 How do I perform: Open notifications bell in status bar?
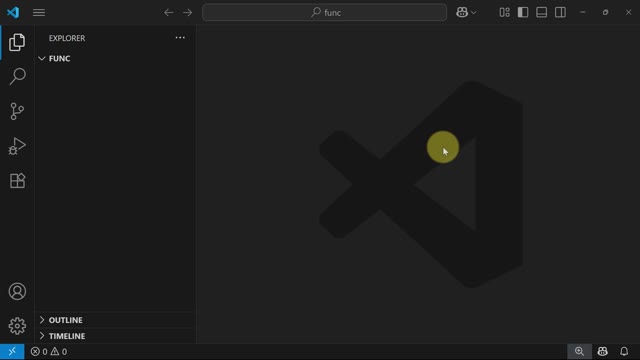tap(624, 351)
